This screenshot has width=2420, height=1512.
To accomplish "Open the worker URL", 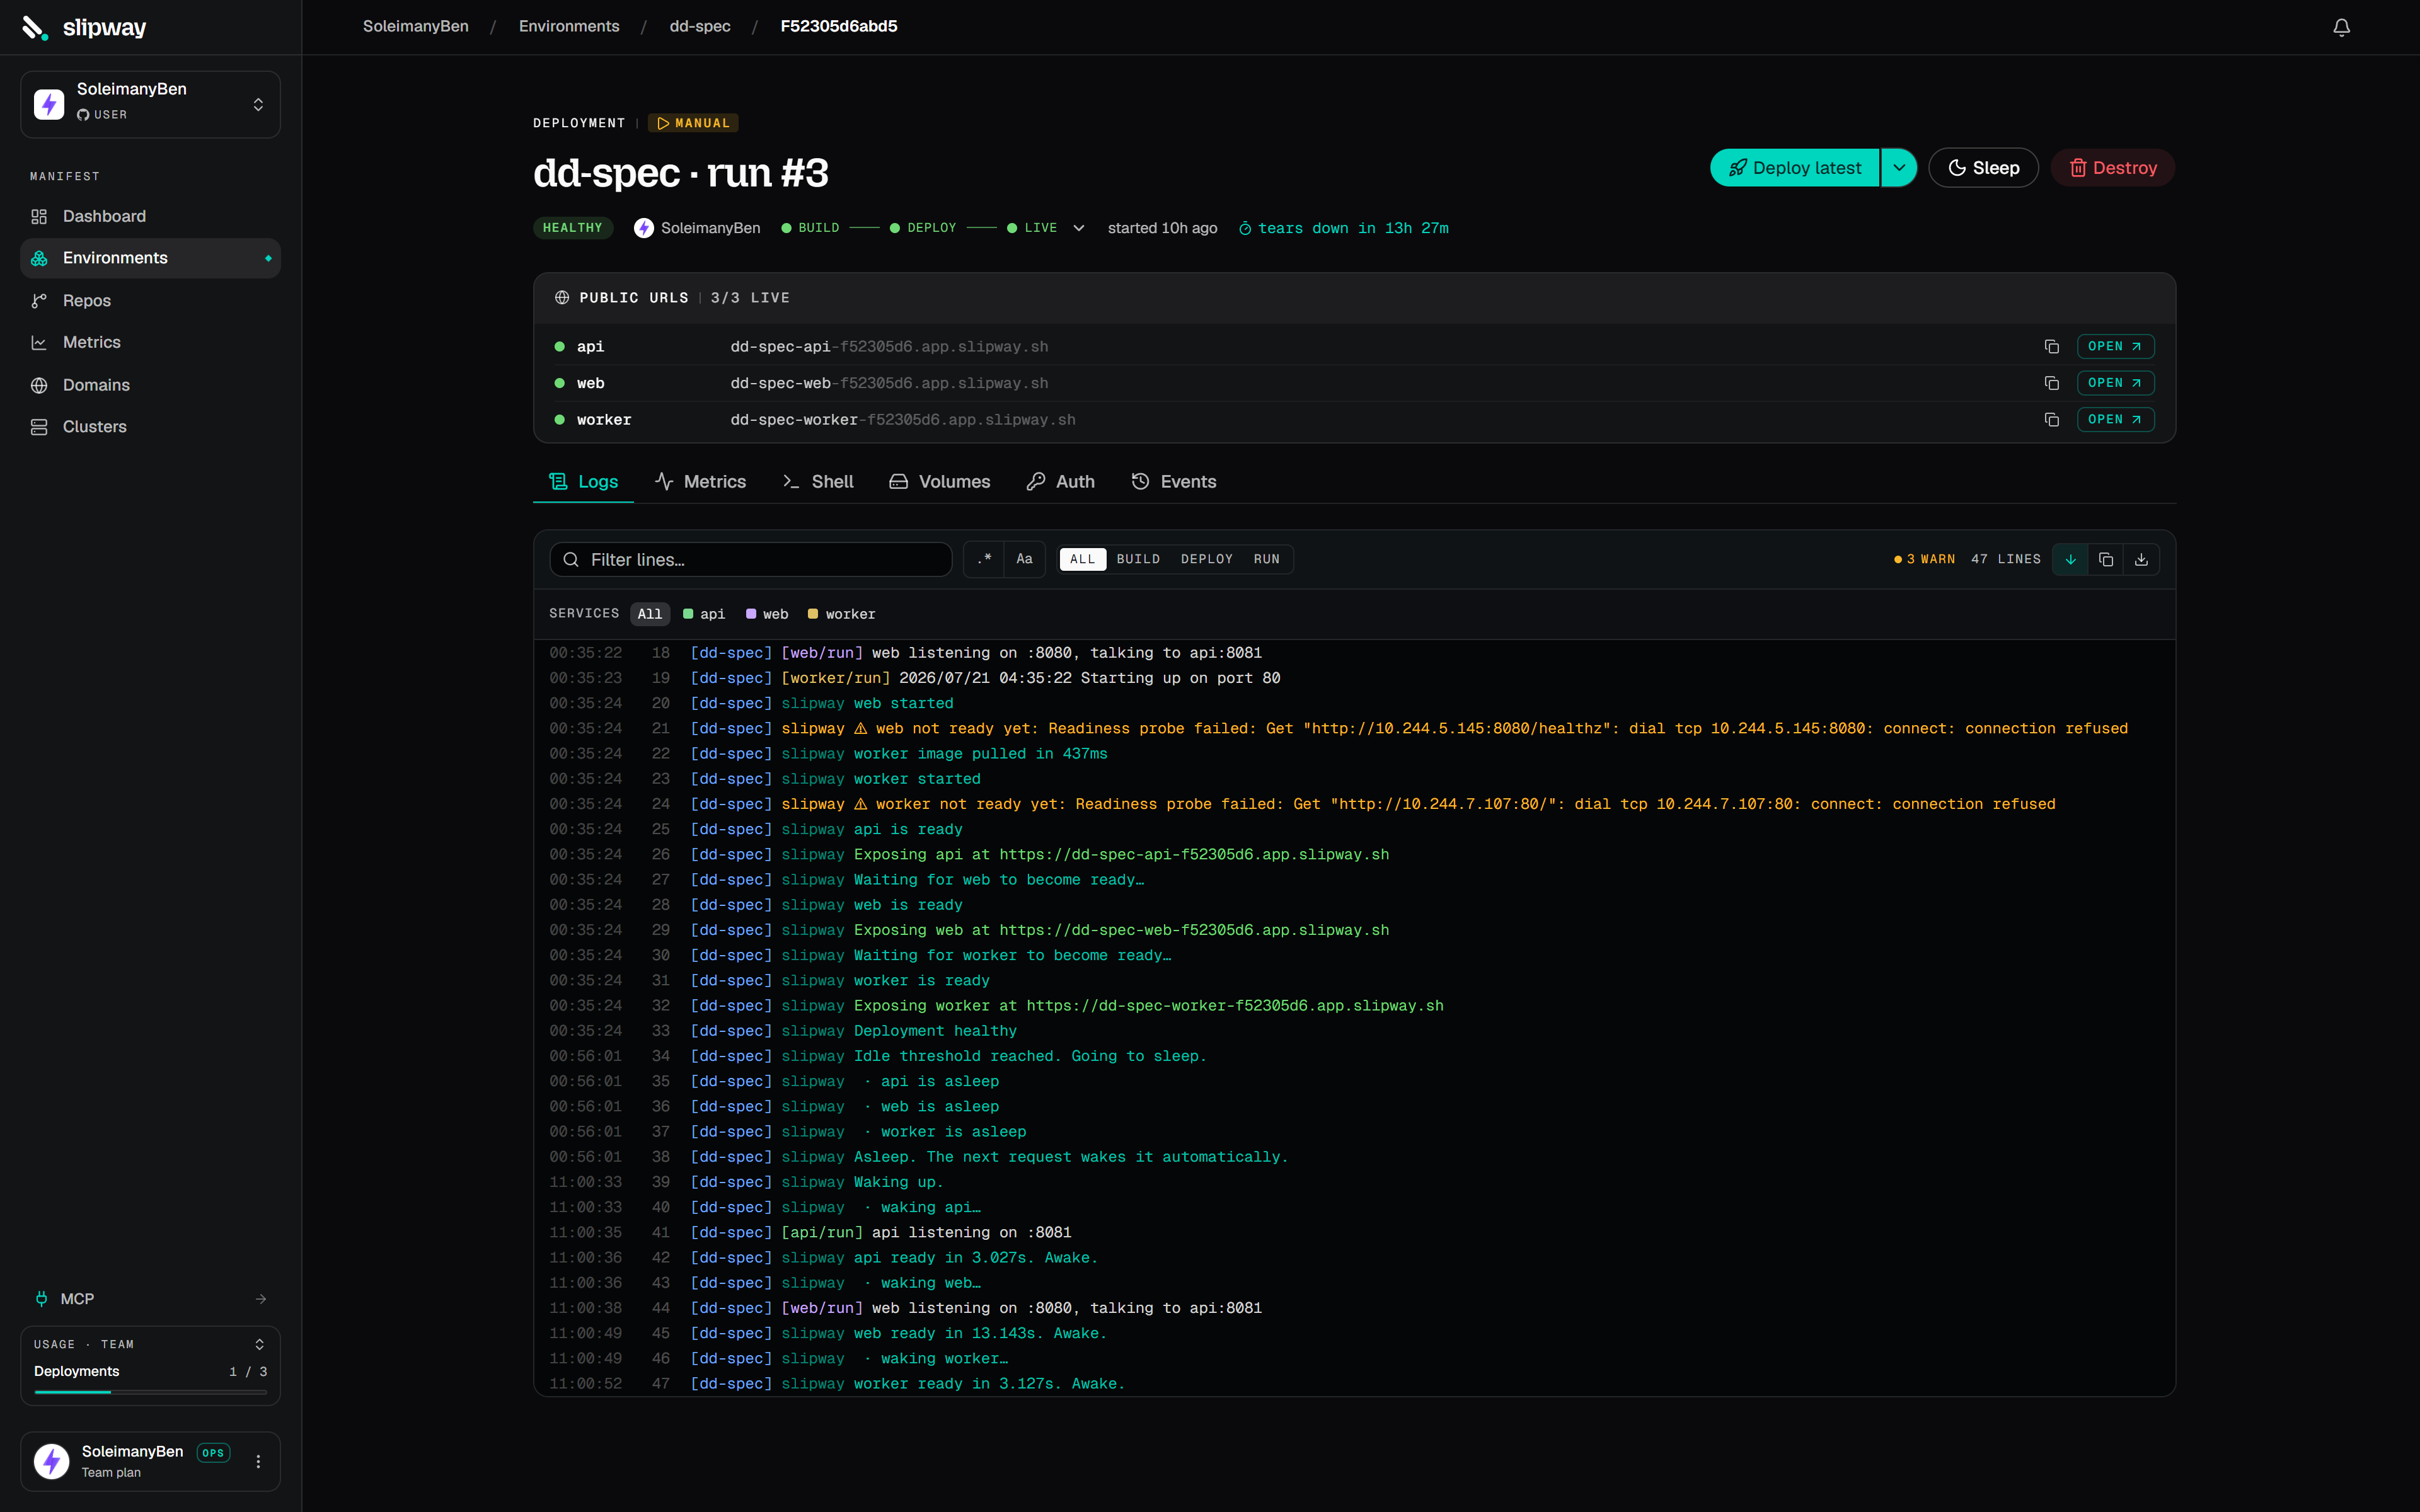I will (x=2115, y=420).
